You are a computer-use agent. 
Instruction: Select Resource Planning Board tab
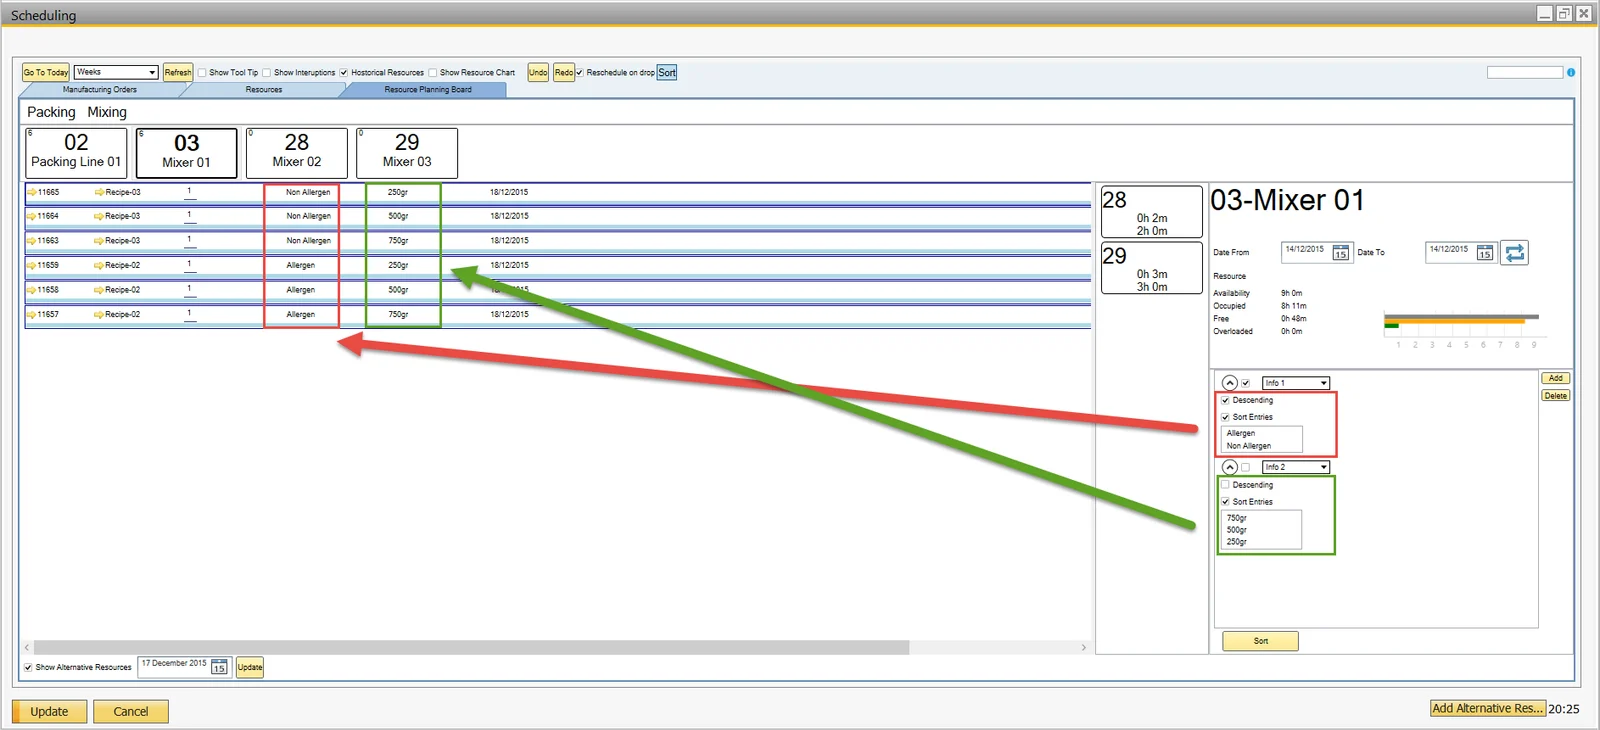click(x=428, y=90)
